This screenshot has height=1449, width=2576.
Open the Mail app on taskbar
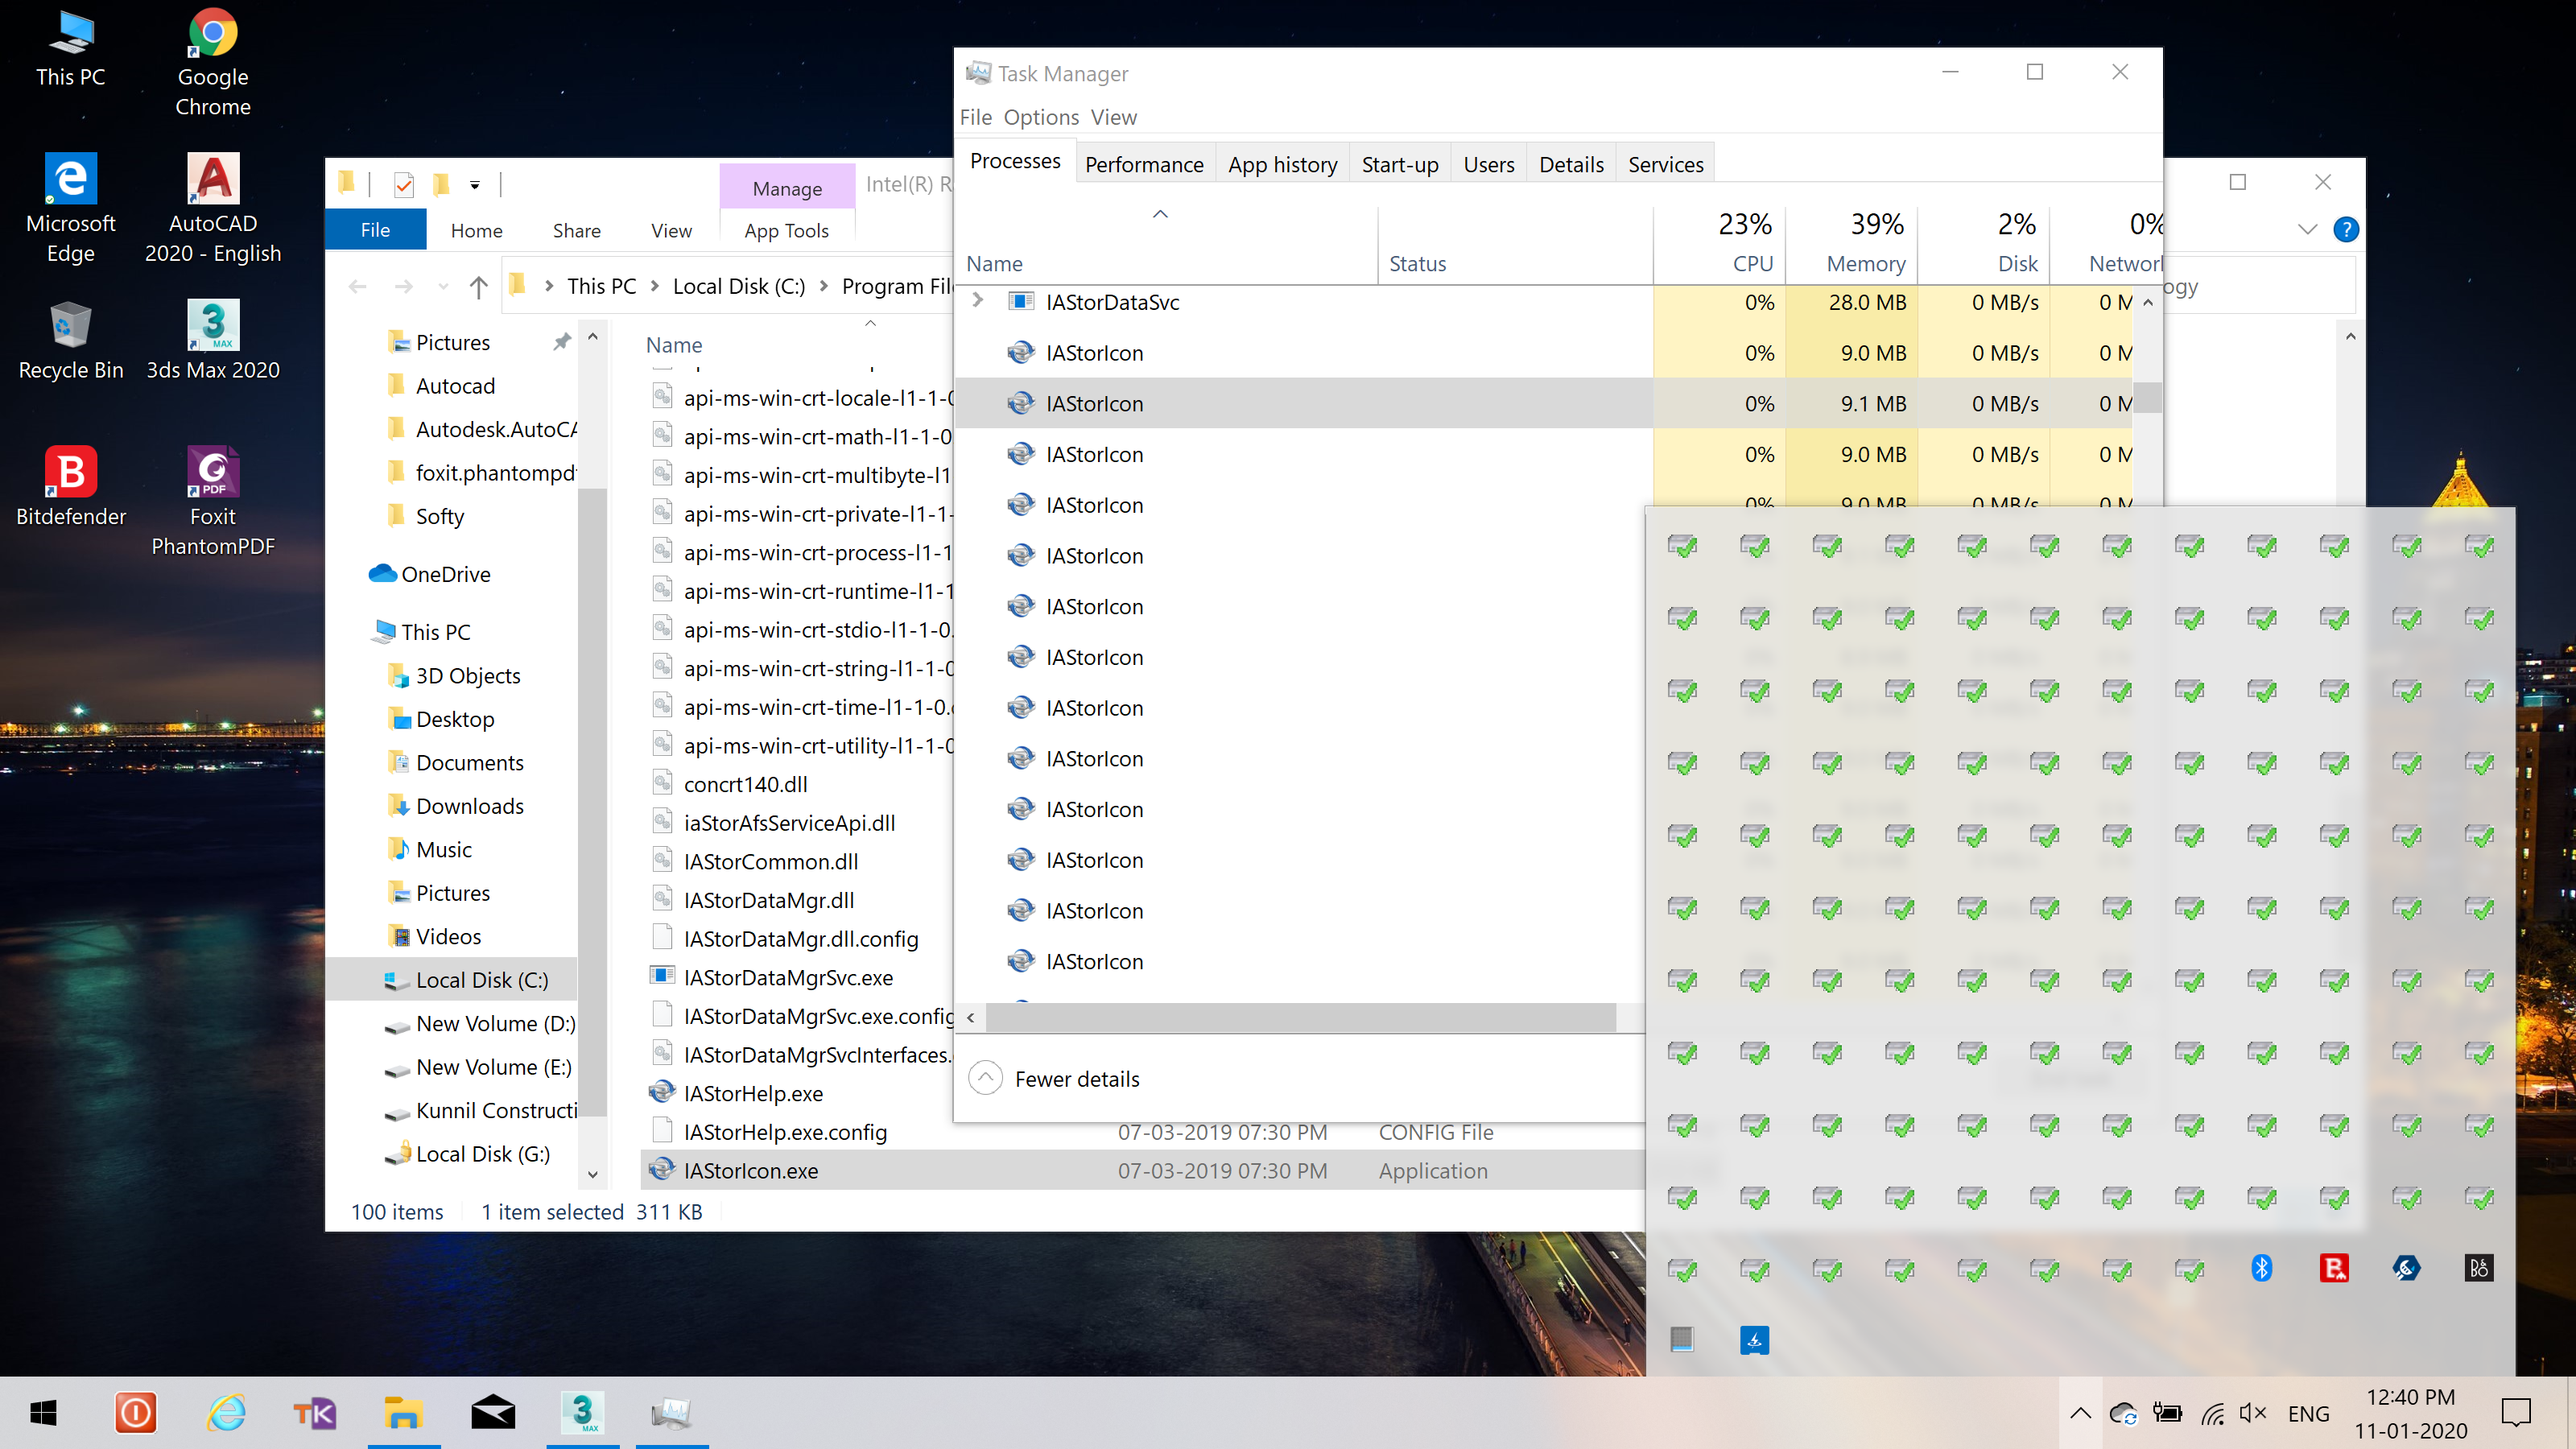click(x=493, y=1413)
